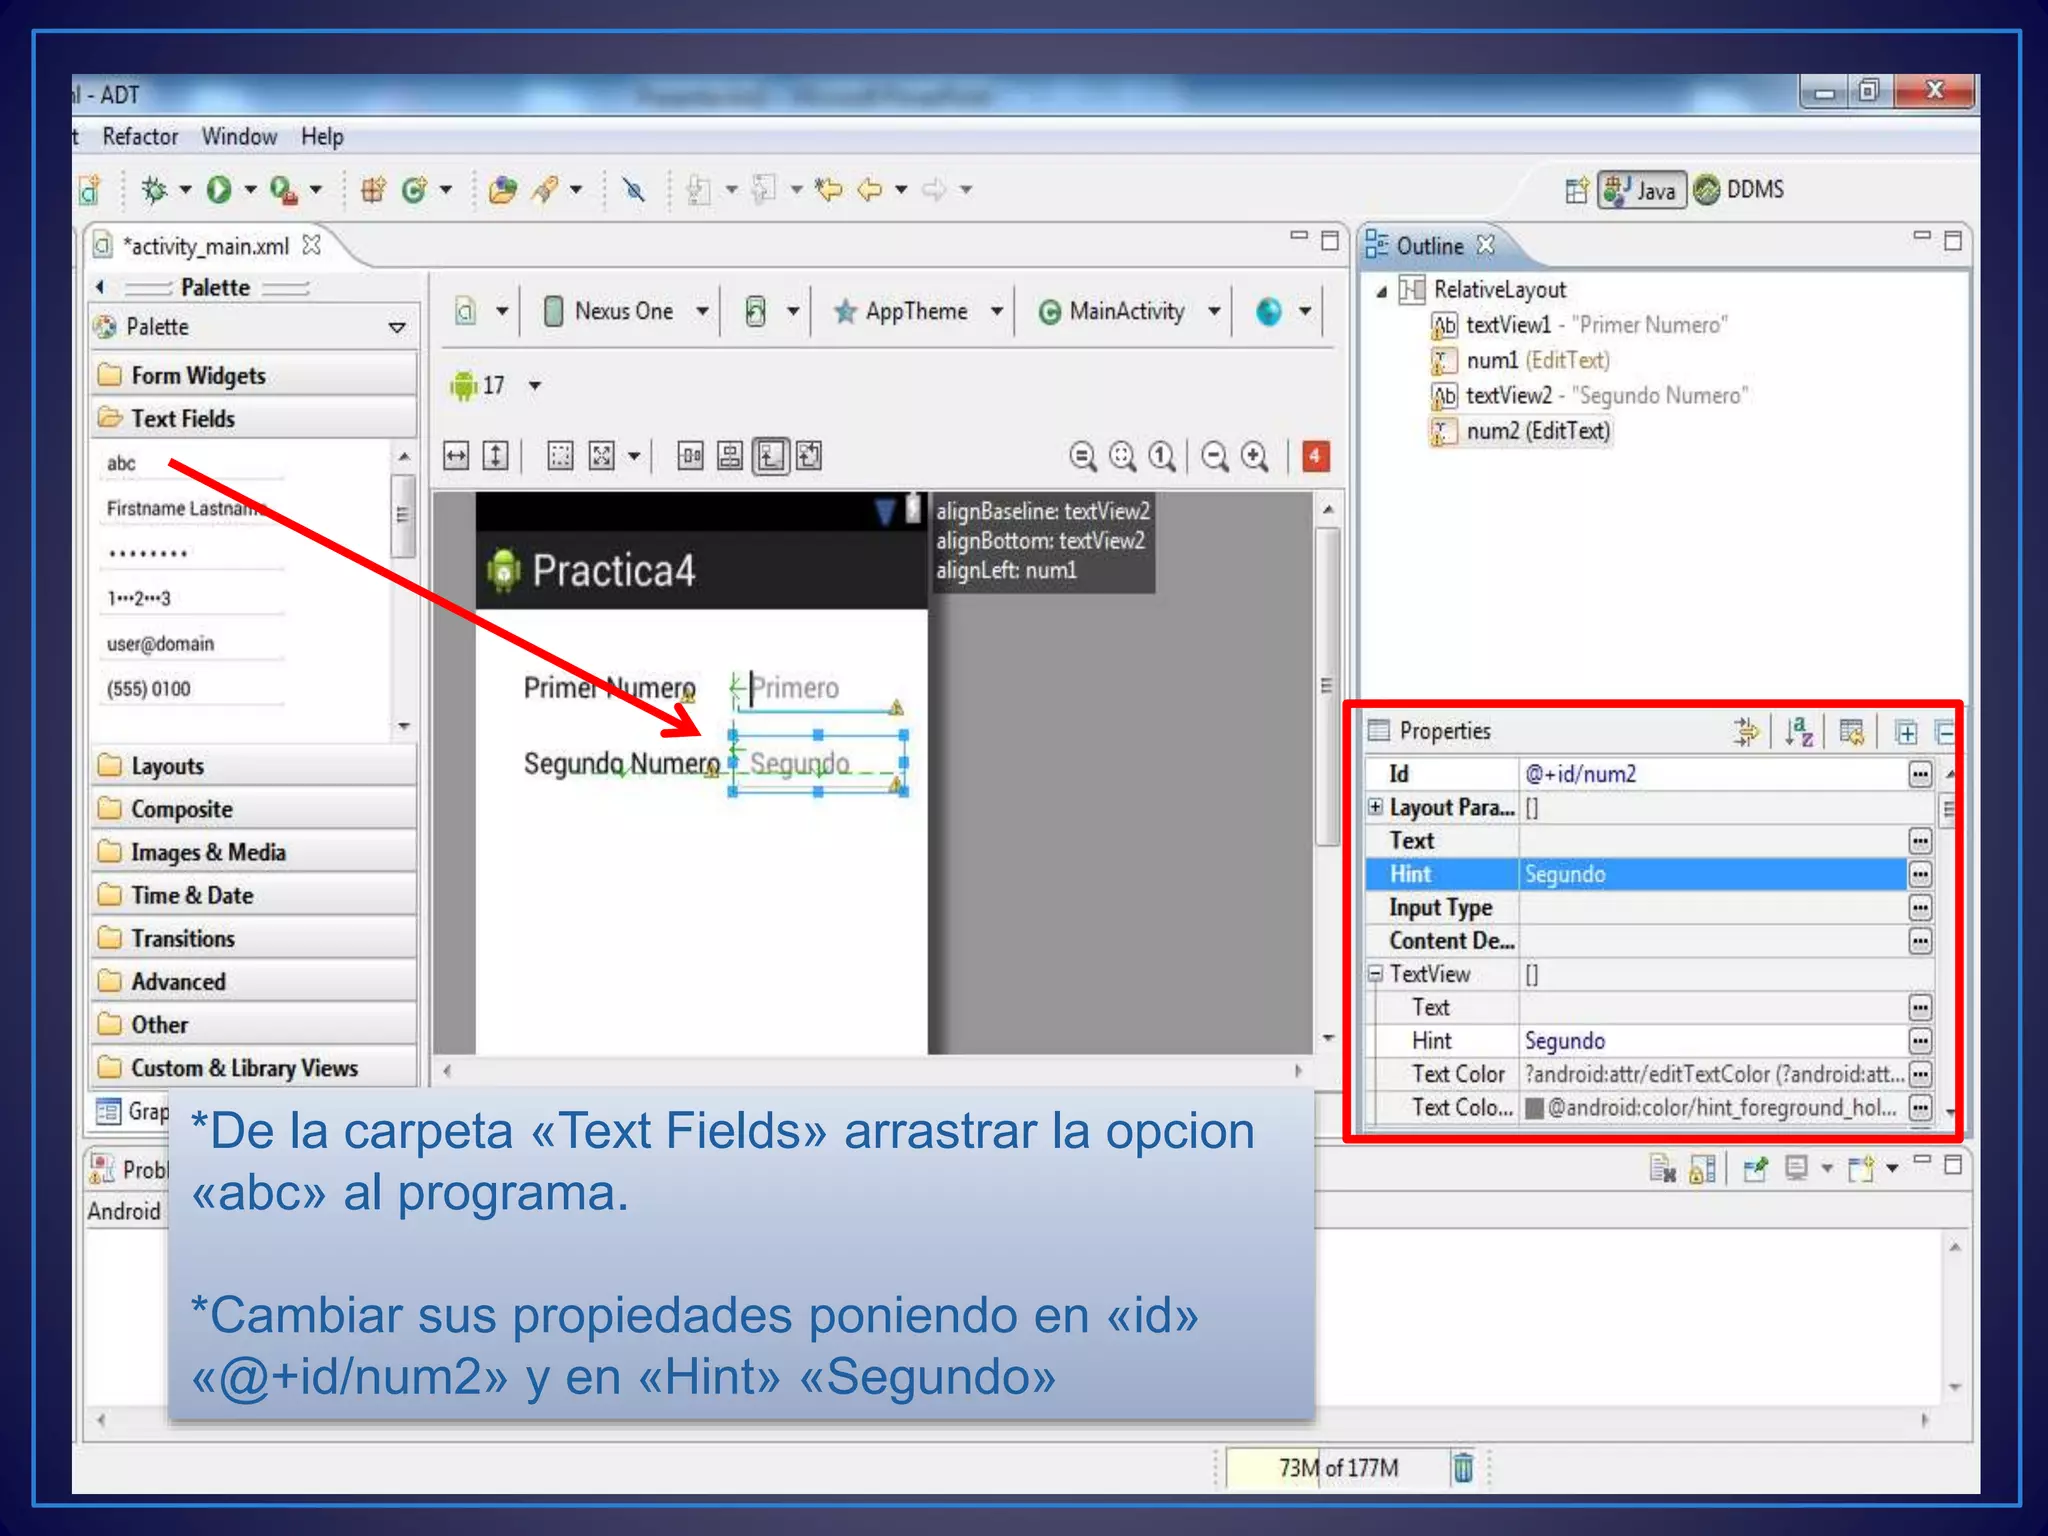Click the 73M of 177M heap status
Image resolution: width=2048 pixels, height=1536 pixels.
[1338, 1468]
